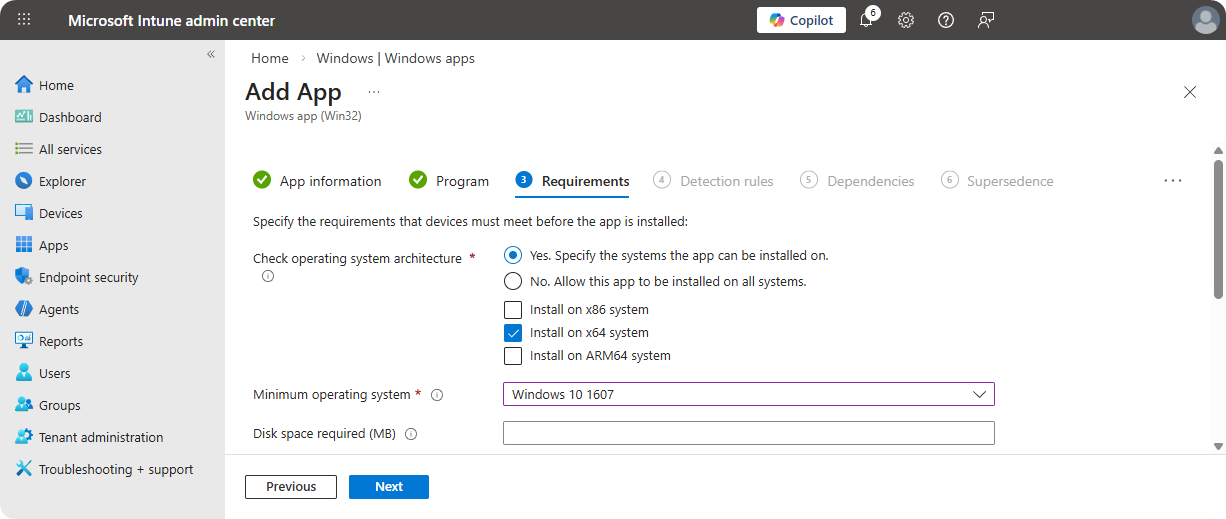
Task: Switch to the Program step tab
Action: (x=450, y=181)
